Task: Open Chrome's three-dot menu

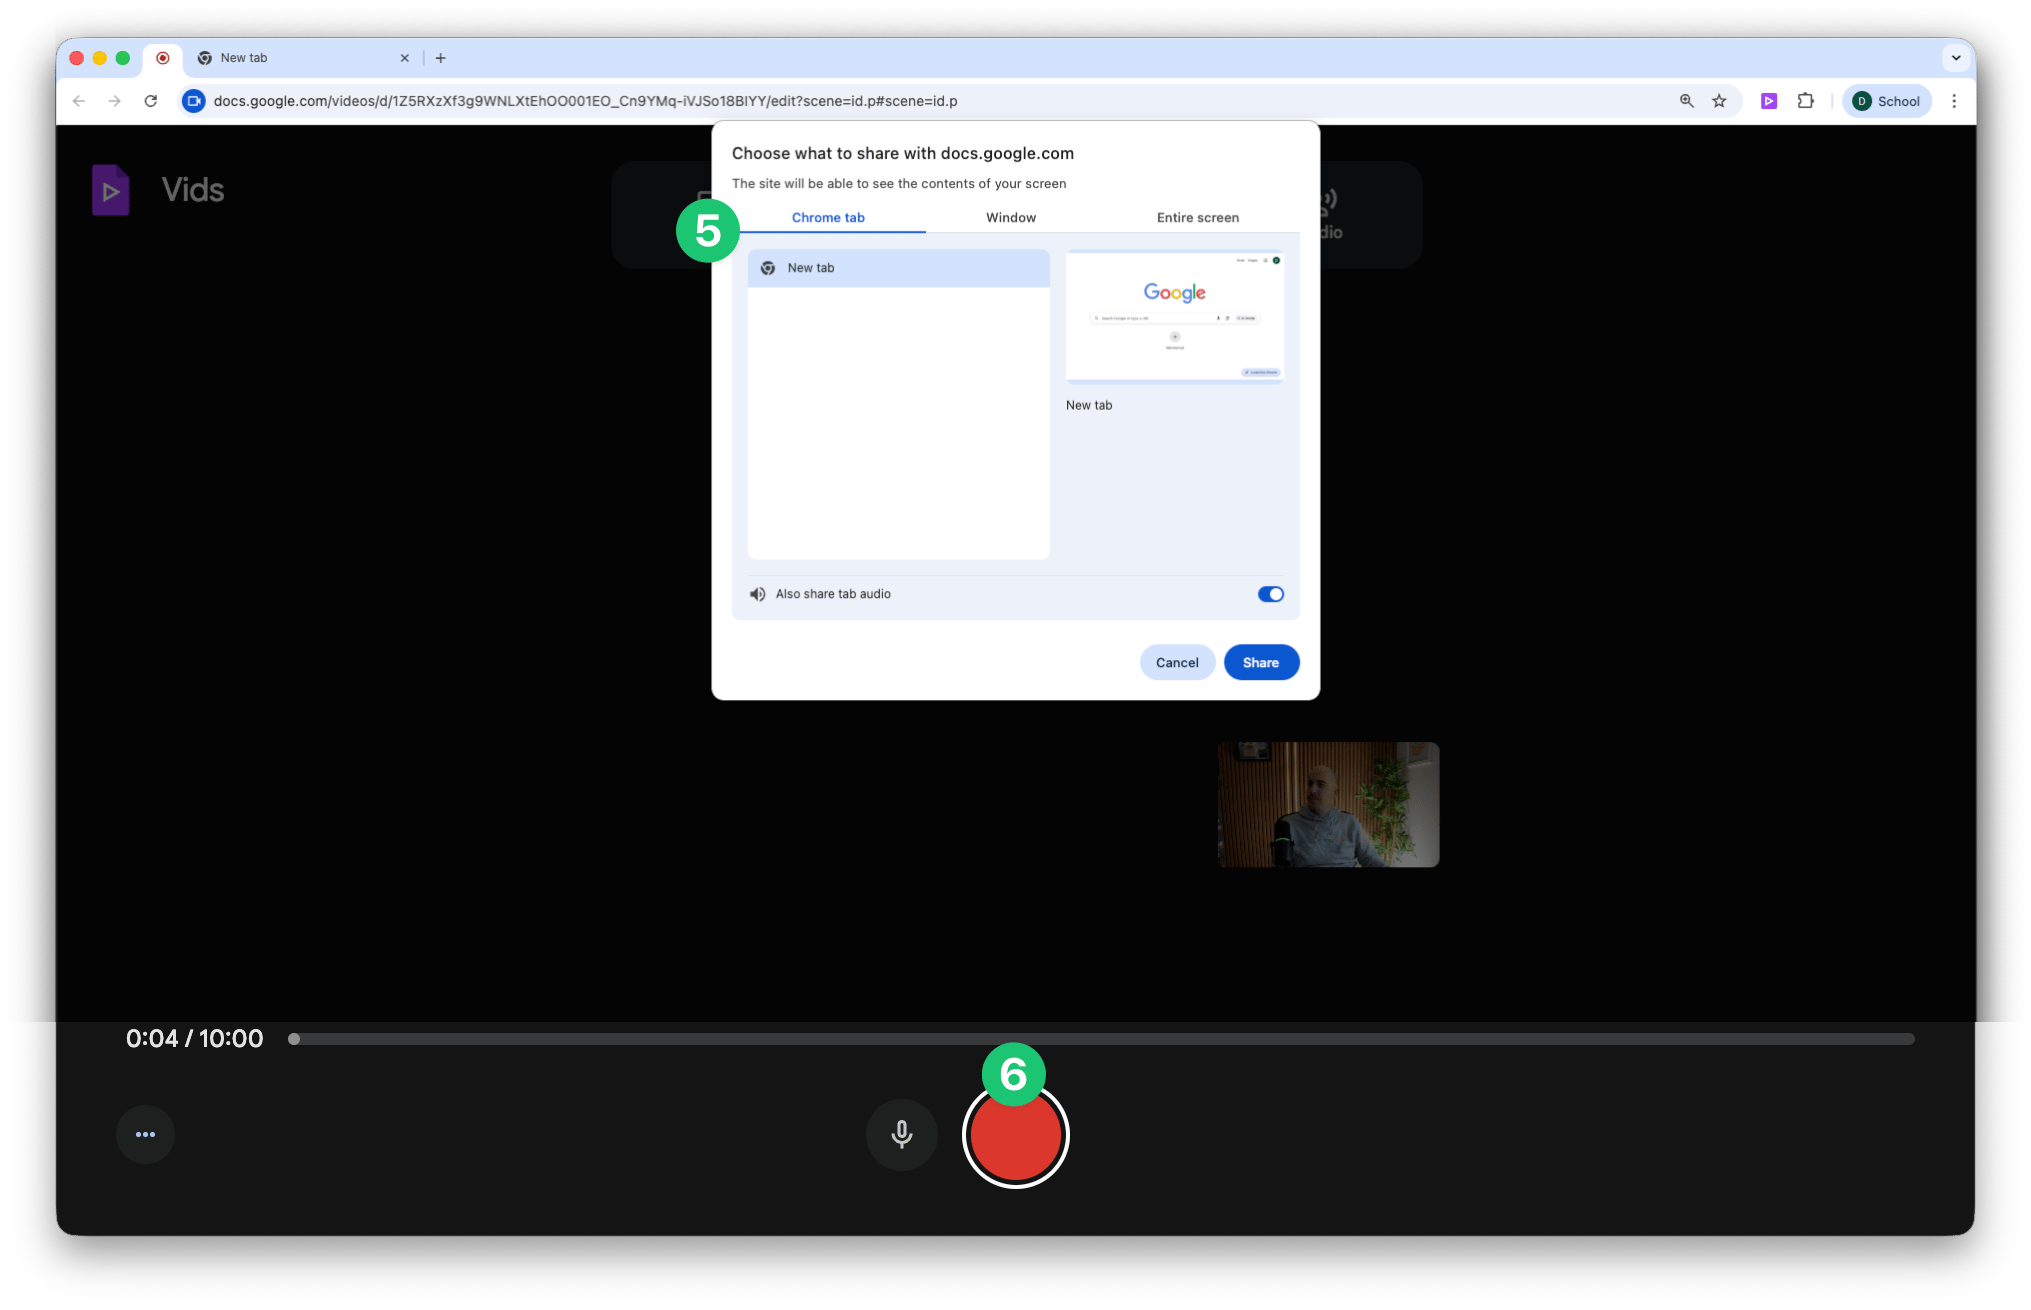Action: pyautogui.click(x=1954, y=101)
